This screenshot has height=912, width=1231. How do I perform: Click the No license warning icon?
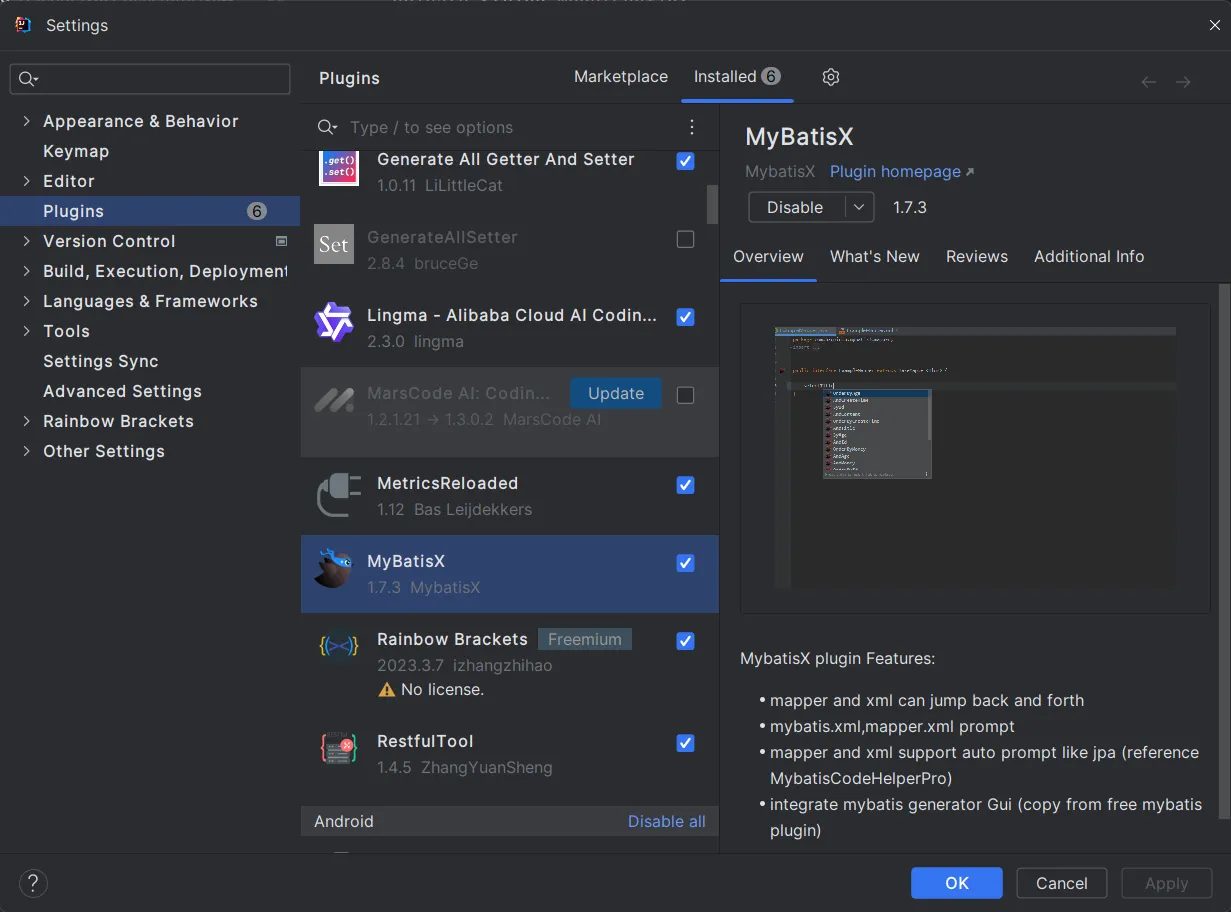387,690
